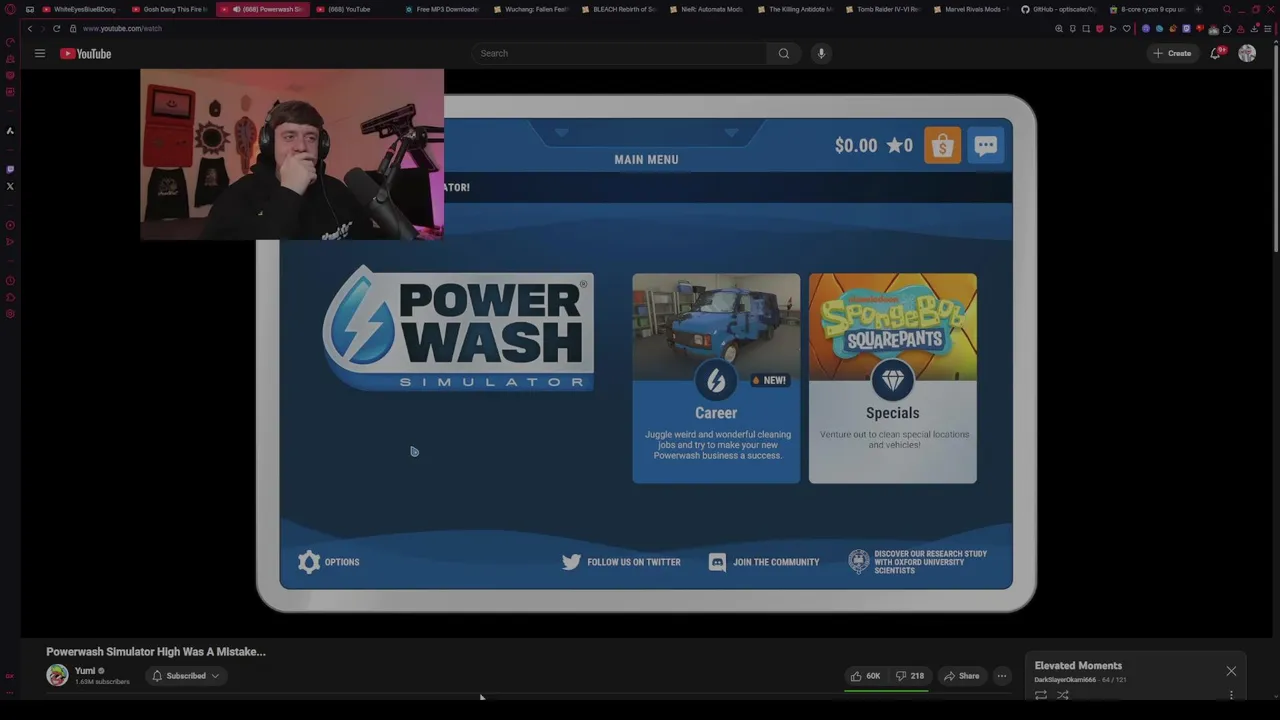Toggle loop playlist in Elevated Moments
This screenshot has height=720, width=1280.
(1041, 695)
